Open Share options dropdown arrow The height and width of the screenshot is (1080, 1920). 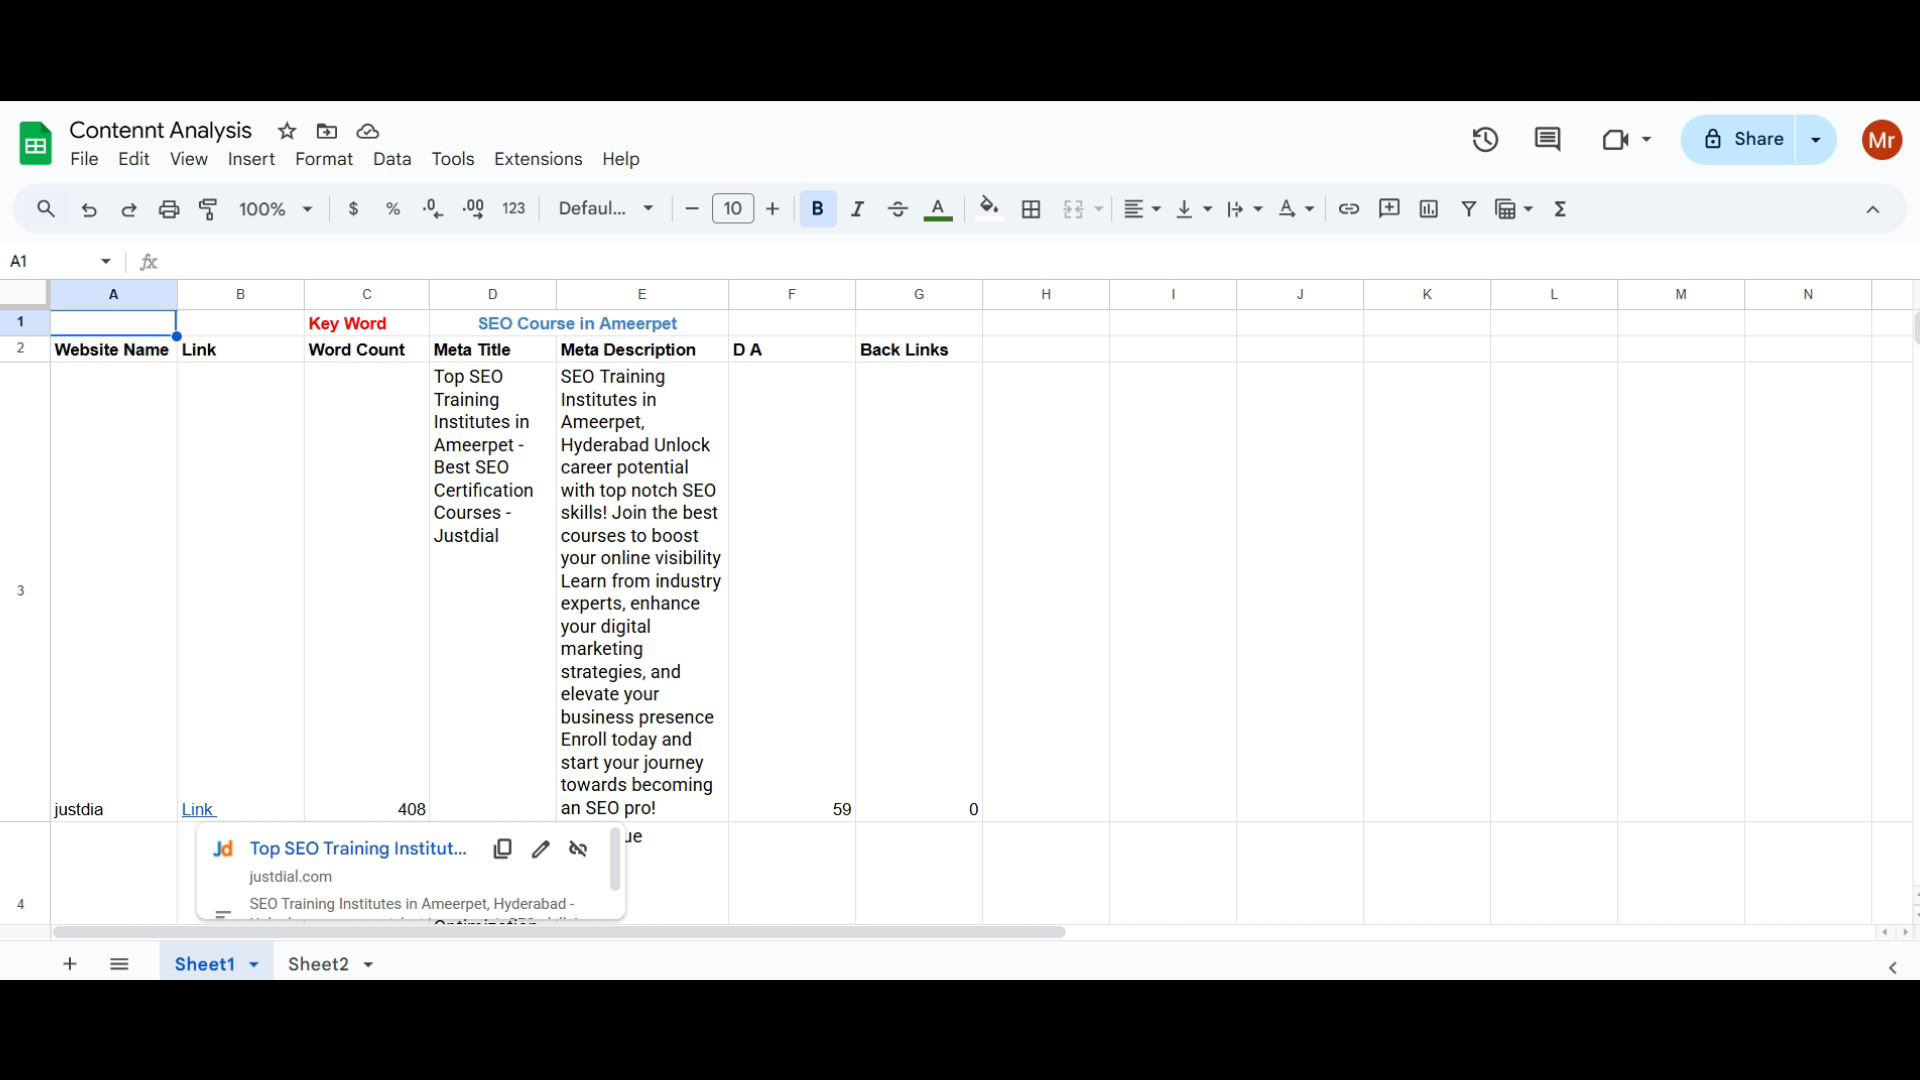(1816, 139)
